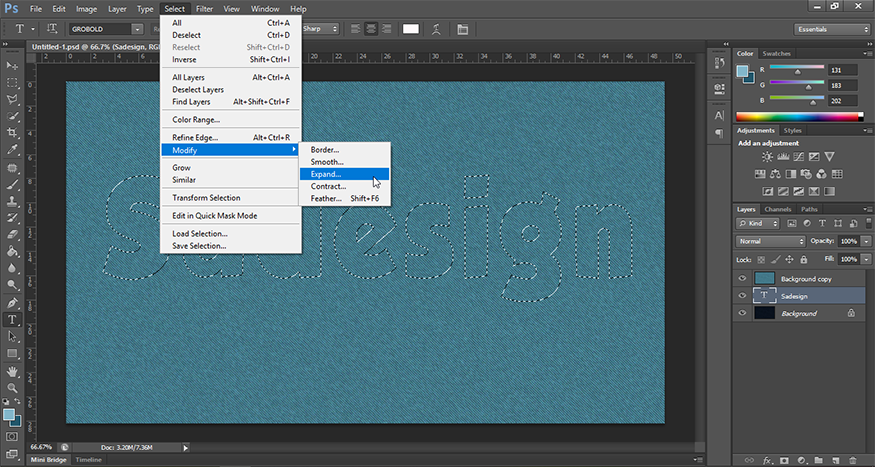Select the Eyedropper tool
Screen dimensions: 875x467
[12, 150]
